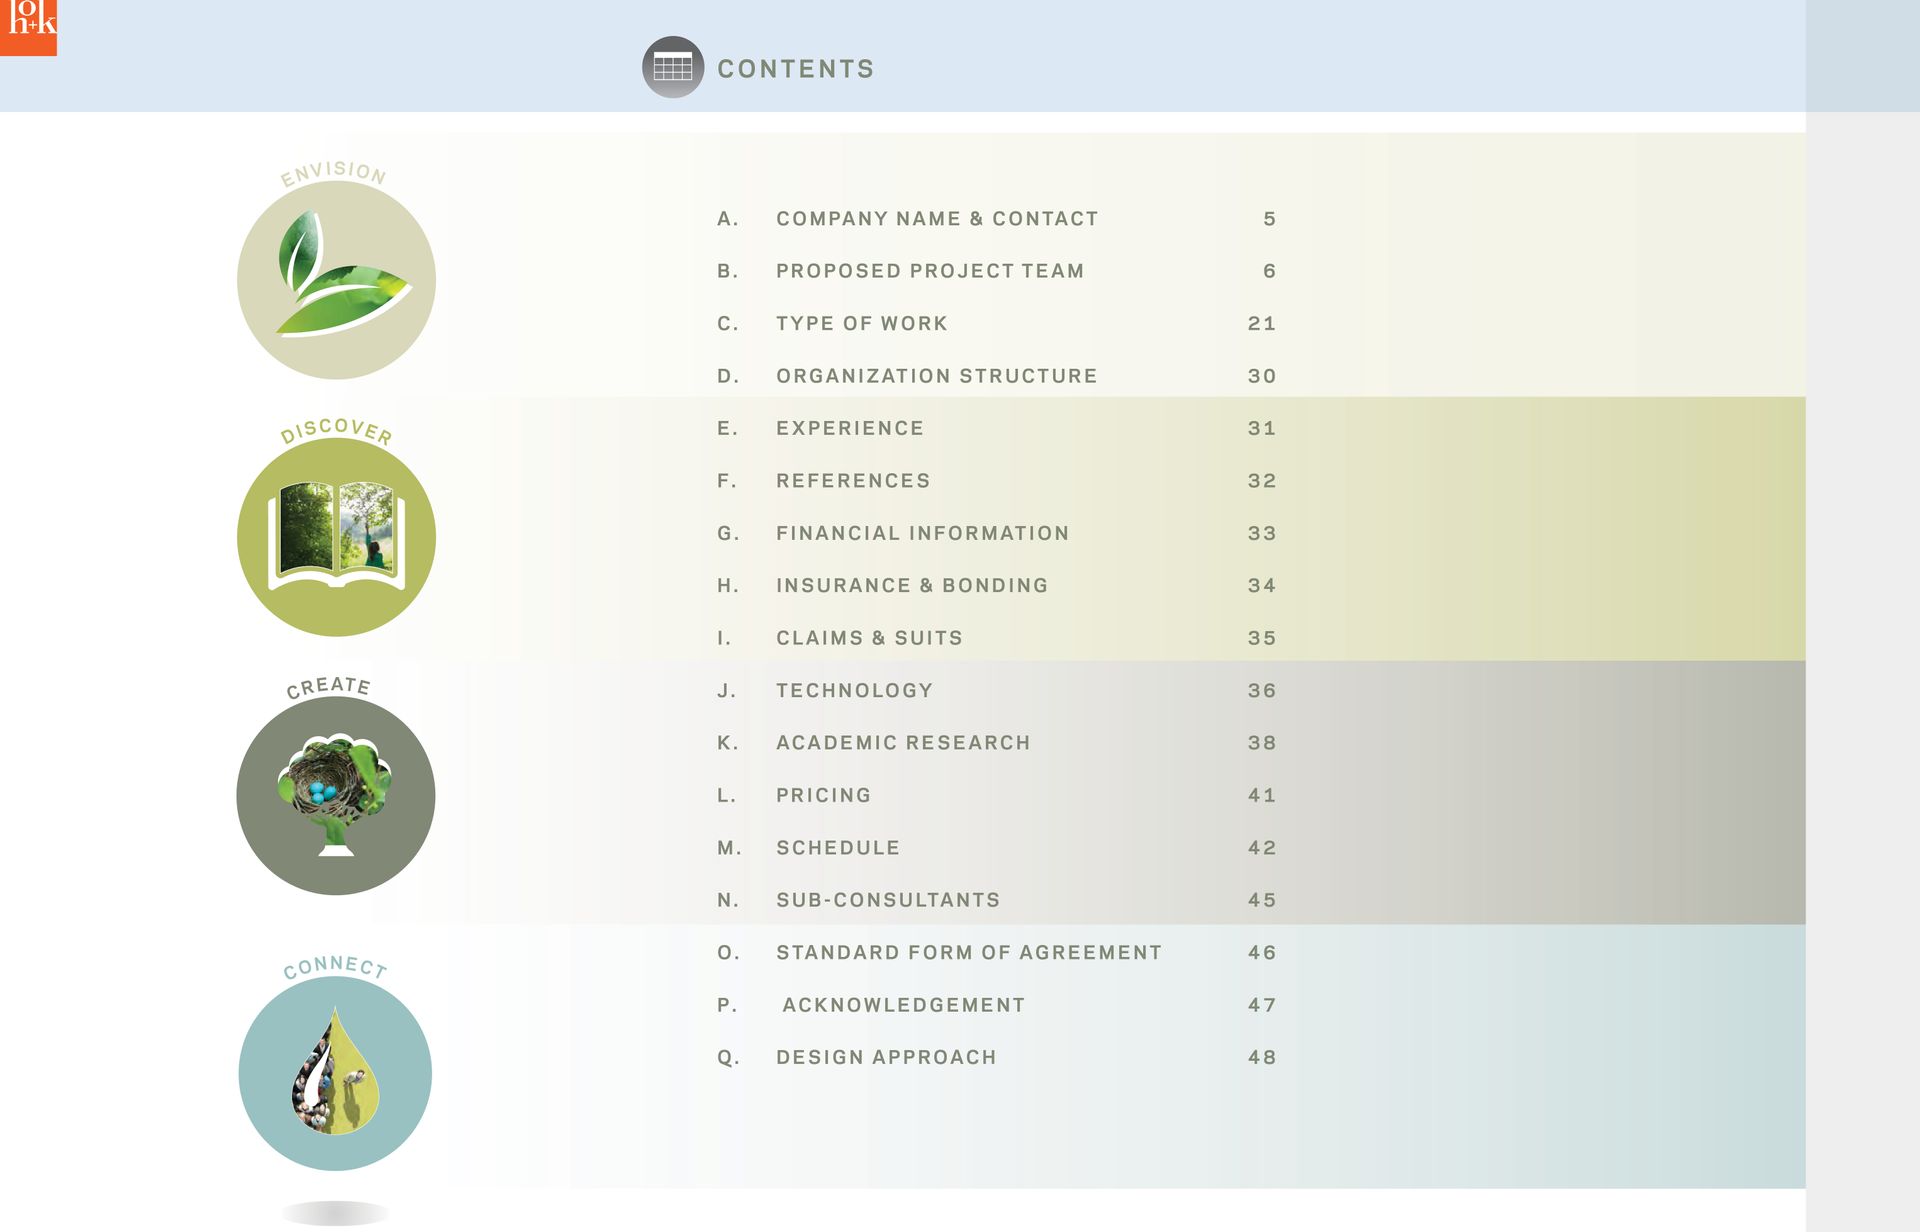The image size is (1920, 1232).
Task: Go to Standard Form of Agreement
Action: point(968,953)
